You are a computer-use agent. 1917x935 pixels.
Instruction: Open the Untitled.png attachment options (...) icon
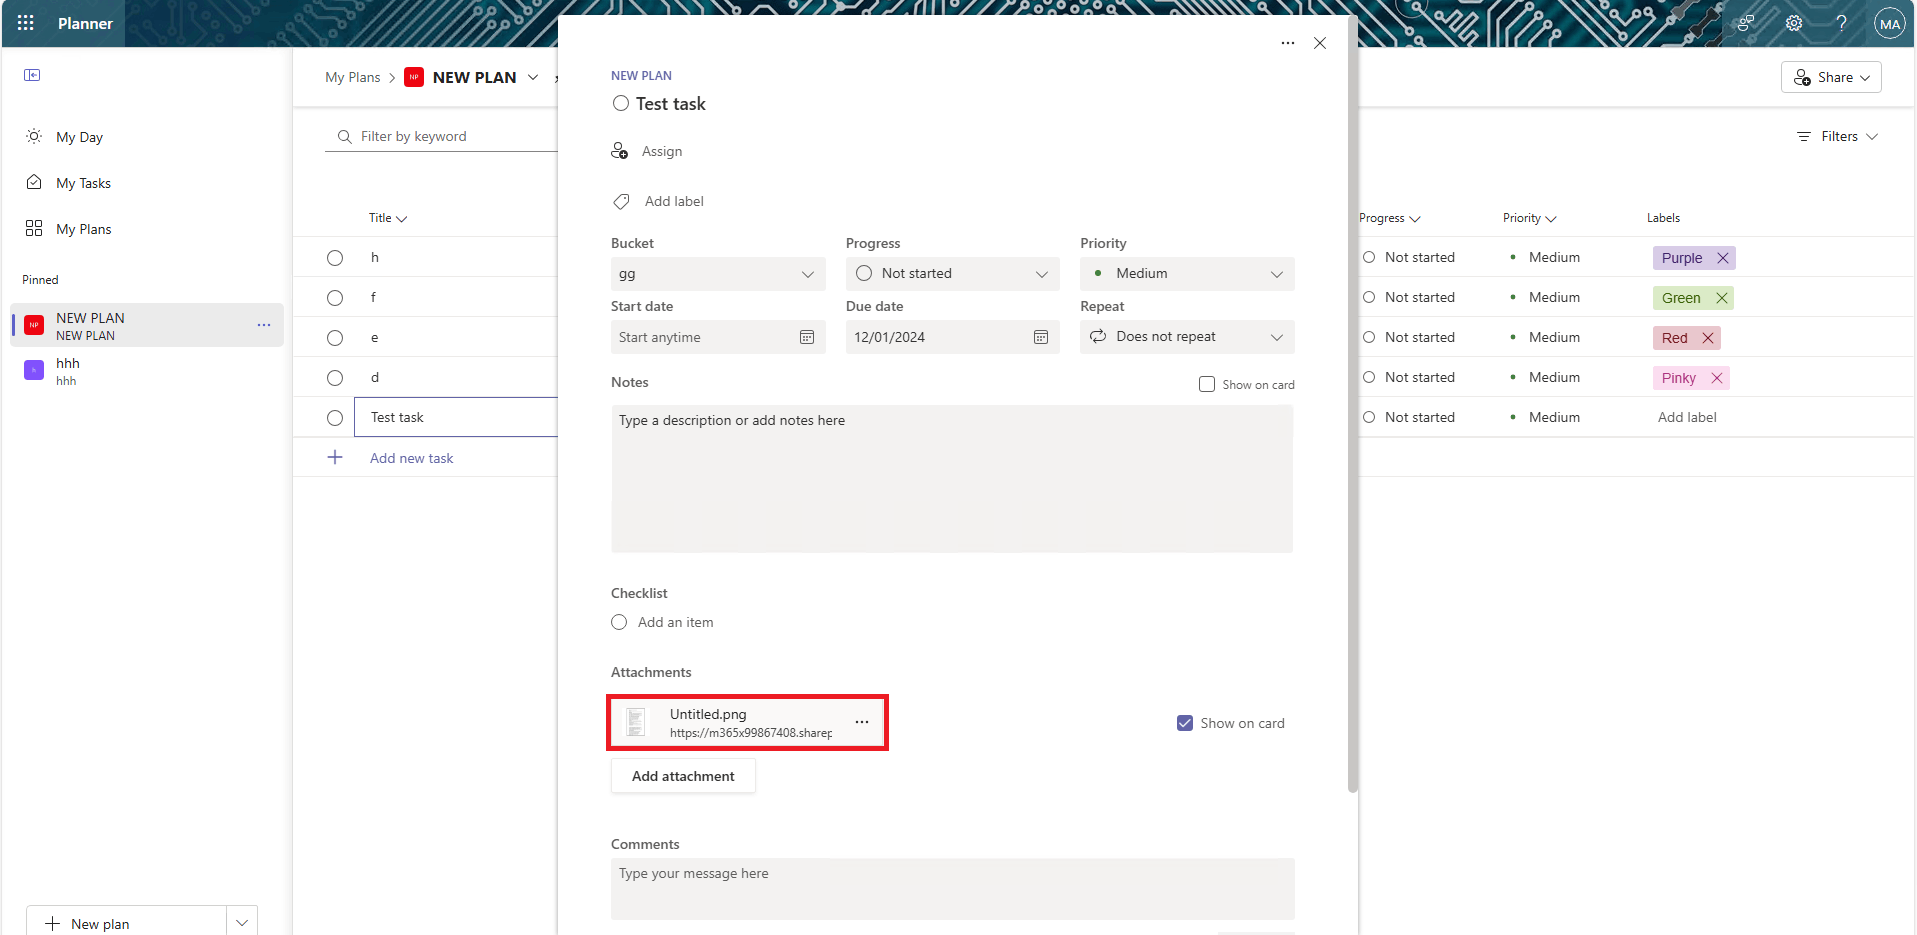click(x=862, y=722)
